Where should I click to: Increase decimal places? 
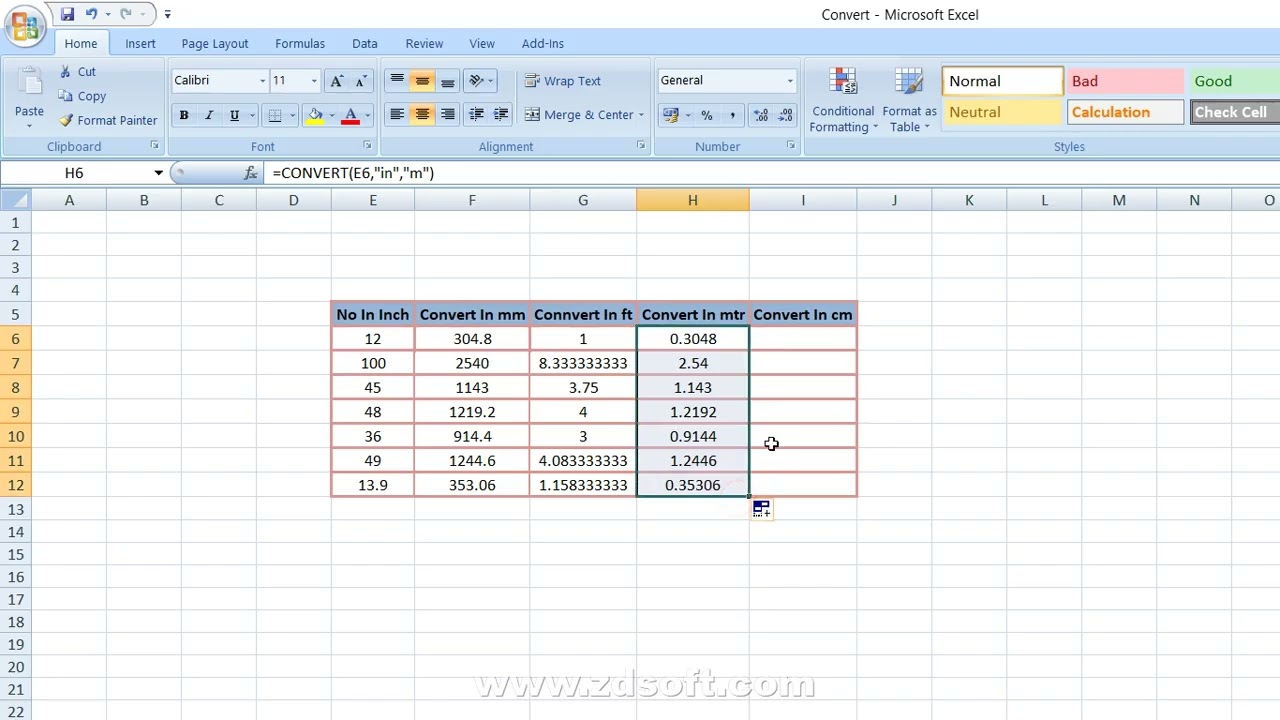click(761, 115)
